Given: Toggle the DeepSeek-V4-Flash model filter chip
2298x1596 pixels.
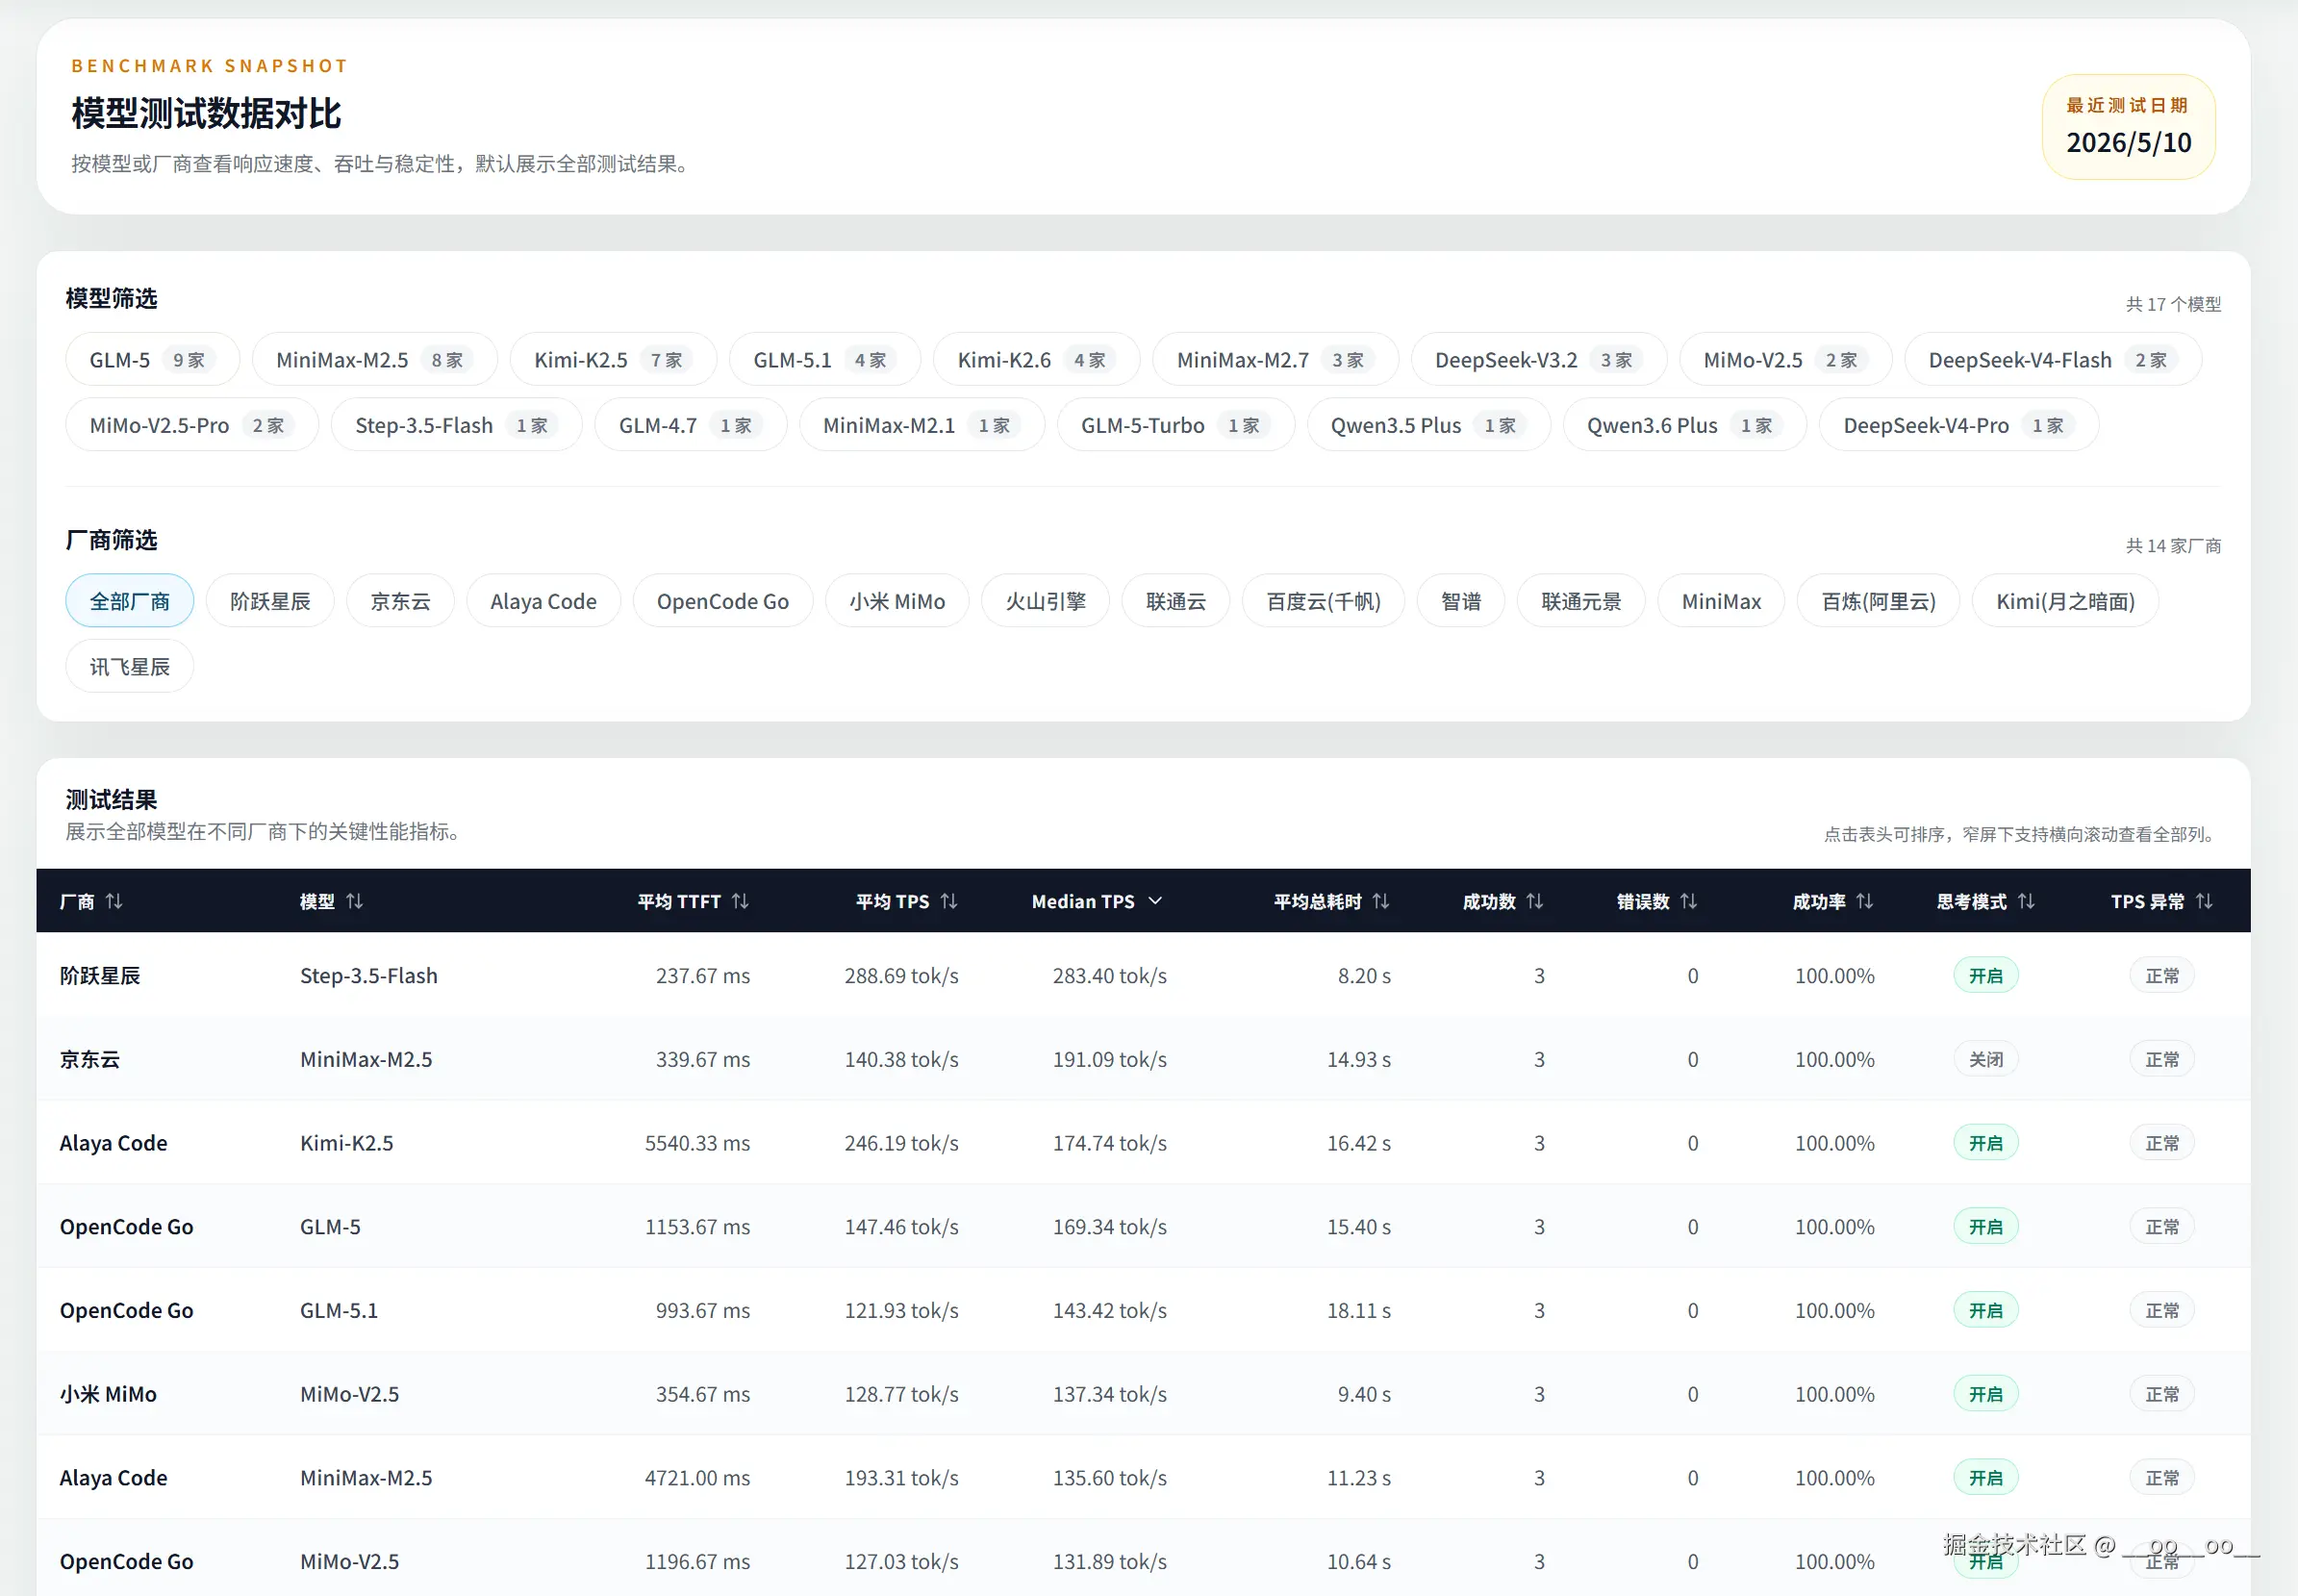Looking at the screenshot, I should coord(2052,360).
